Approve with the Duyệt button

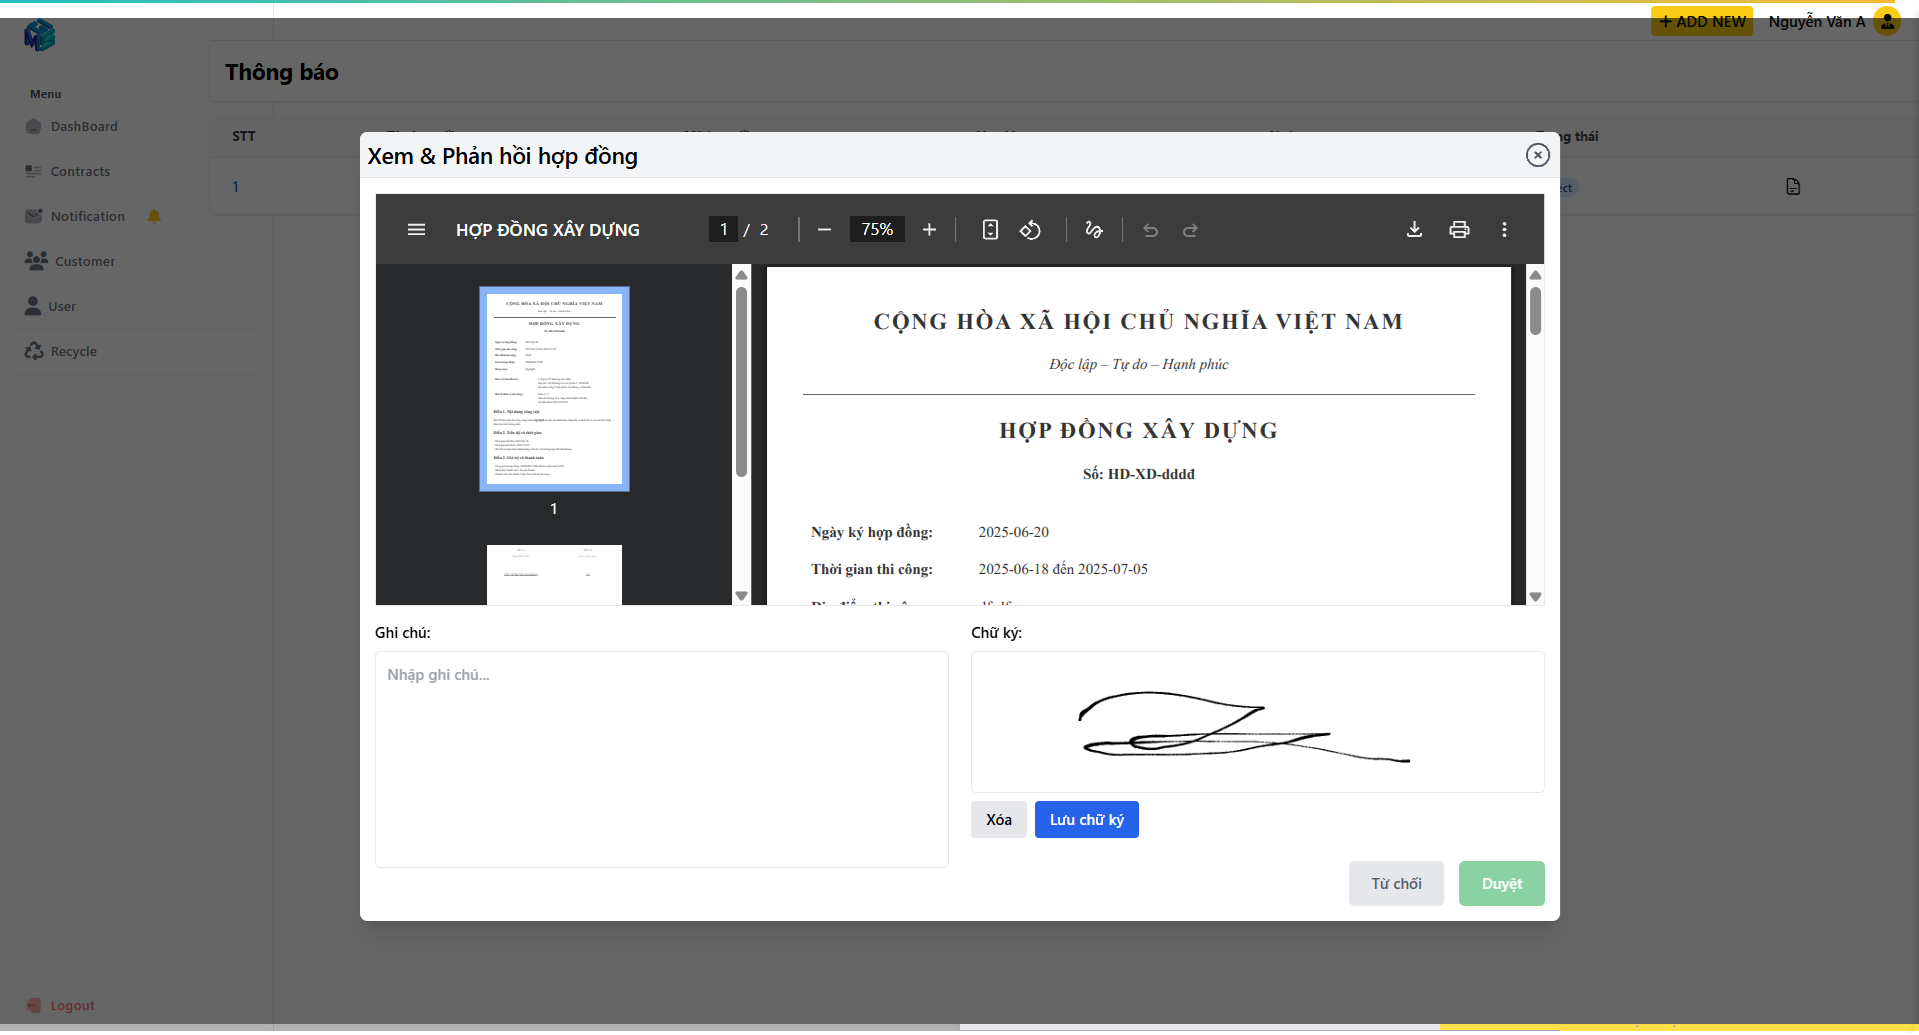(x=1501, y=884)
